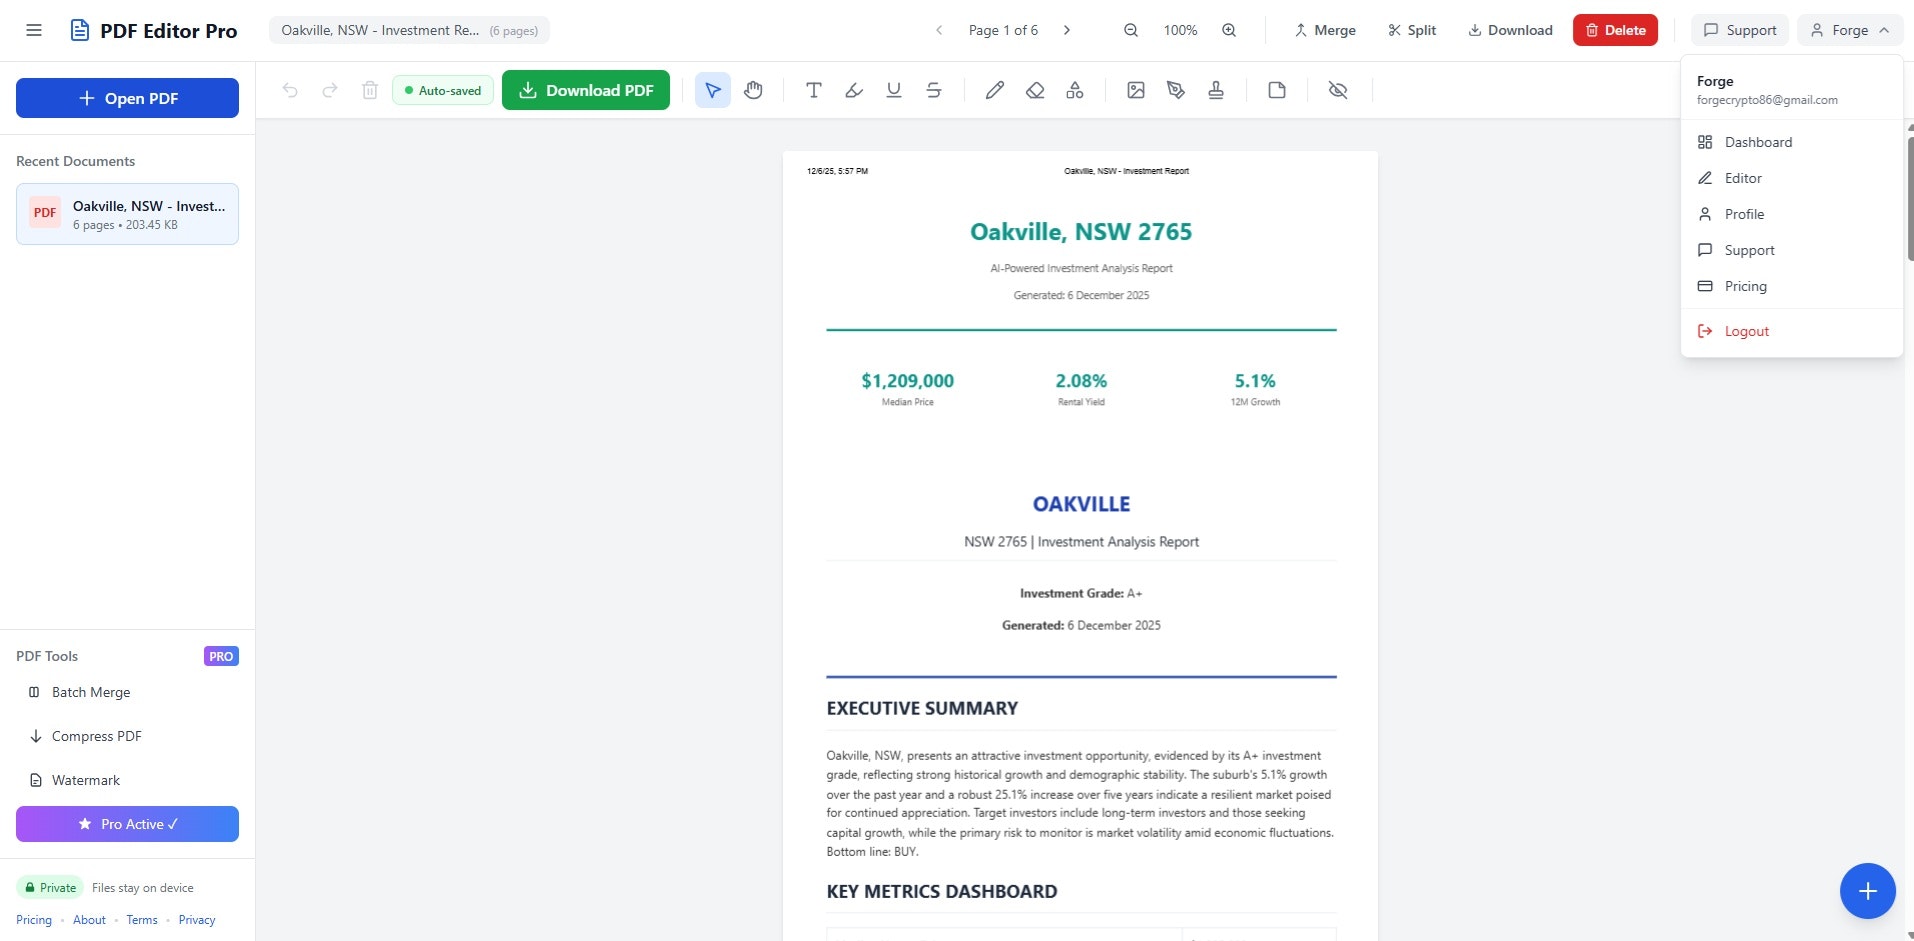The image size is (1914, 941).
Task: Select the Hand pan tool
Action: pos(753,90)
